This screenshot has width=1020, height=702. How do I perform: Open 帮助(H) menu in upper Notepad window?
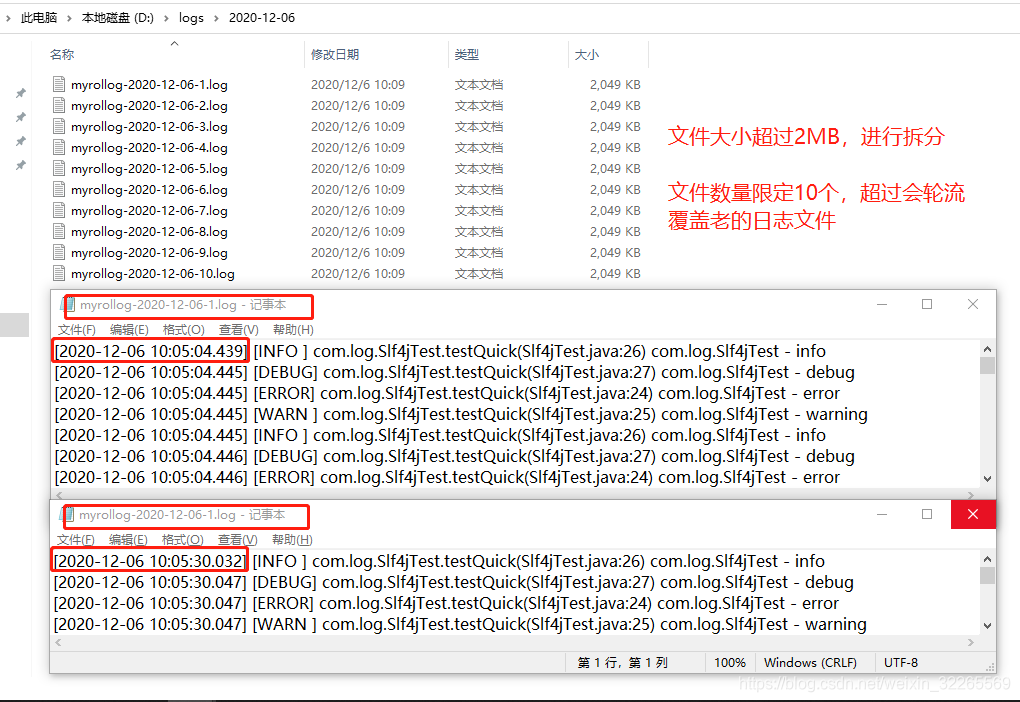(293, 330)
